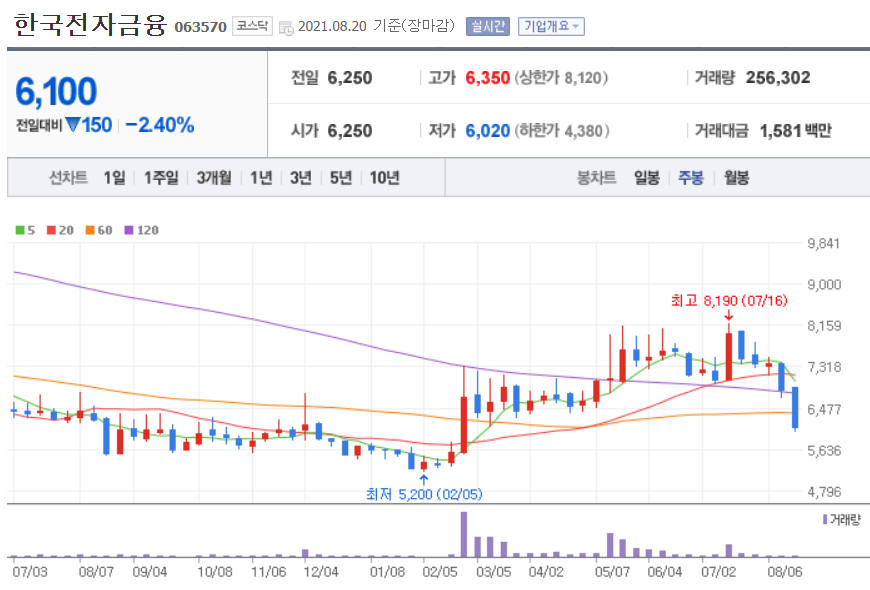Click the purple 120 moving-average legend swatch
870x590 pixels.
tap(129, 230)
